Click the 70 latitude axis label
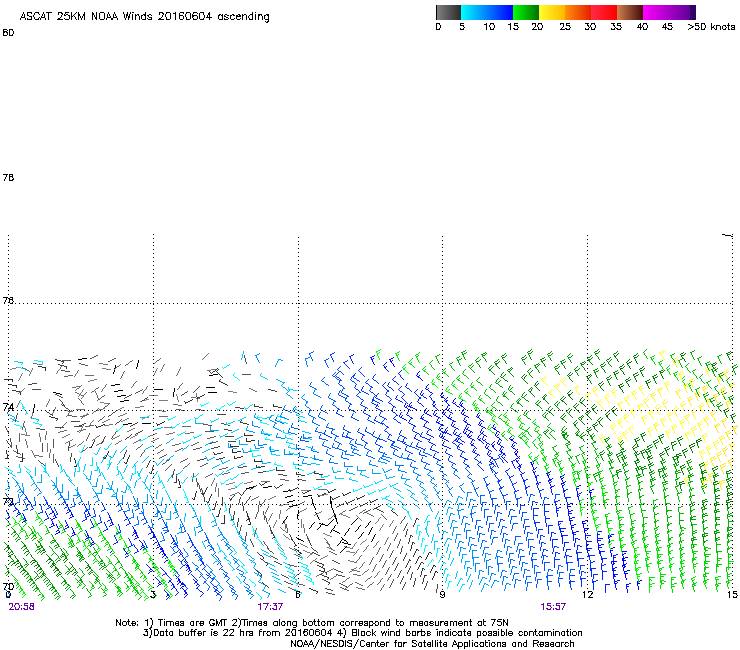This screenshot has height=650, width=740. pyautogui.click(x=8, y=587)
